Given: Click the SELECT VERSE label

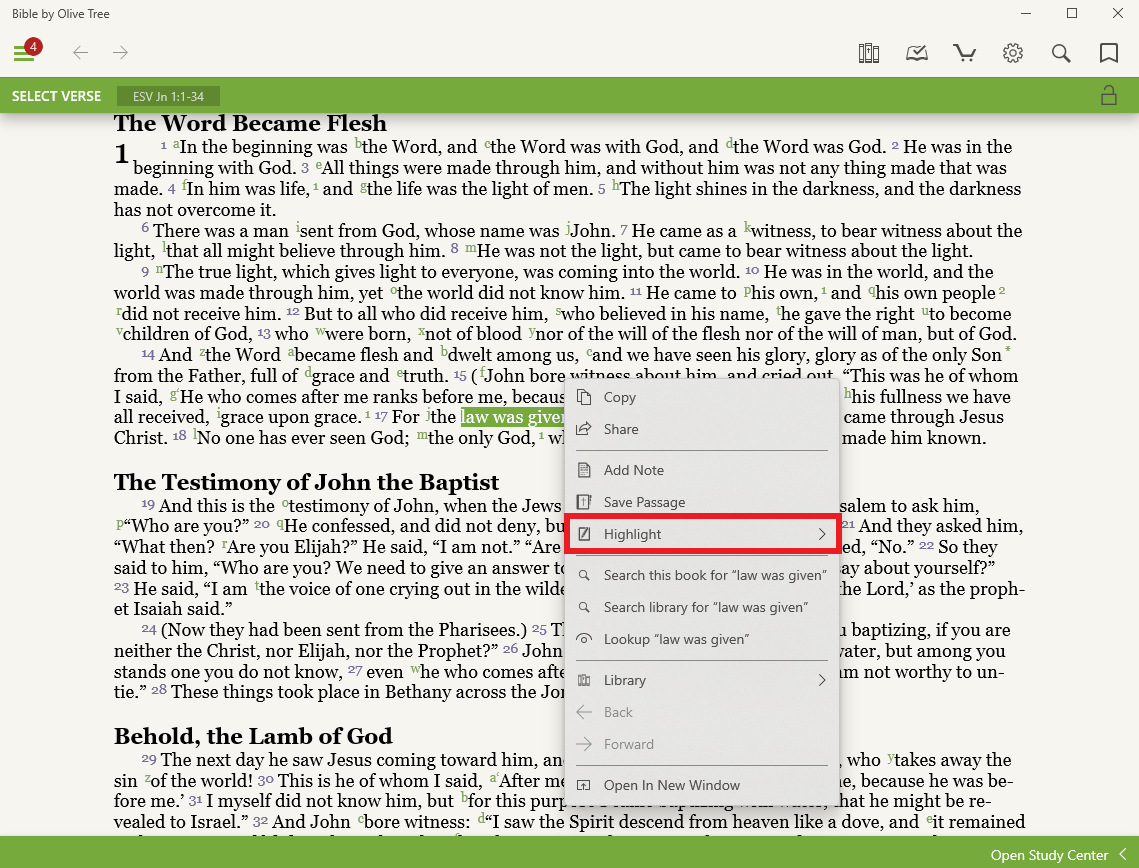Looking at the screenshot, I should click(x=56, y=97).
